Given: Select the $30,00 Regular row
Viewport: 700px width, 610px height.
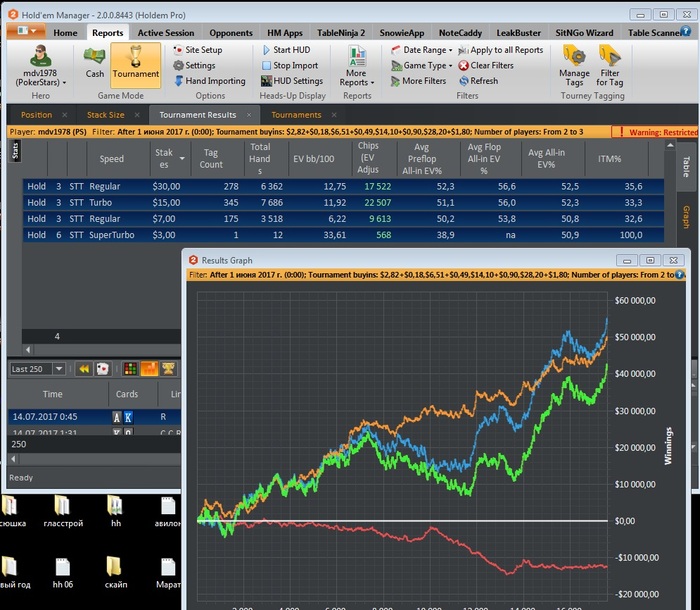Looking at the screenshot, I should [343, 186].
